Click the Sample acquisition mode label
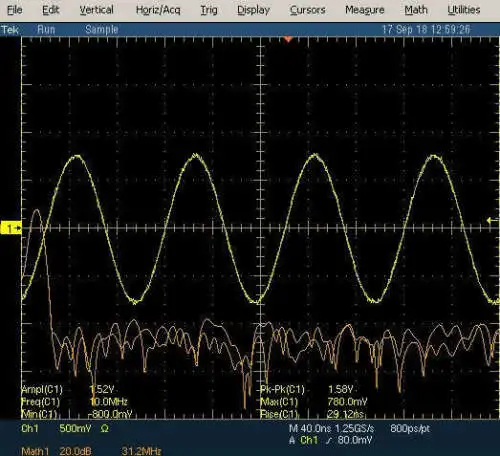Viewport: 500px width, 456px height. pos(102,30)
